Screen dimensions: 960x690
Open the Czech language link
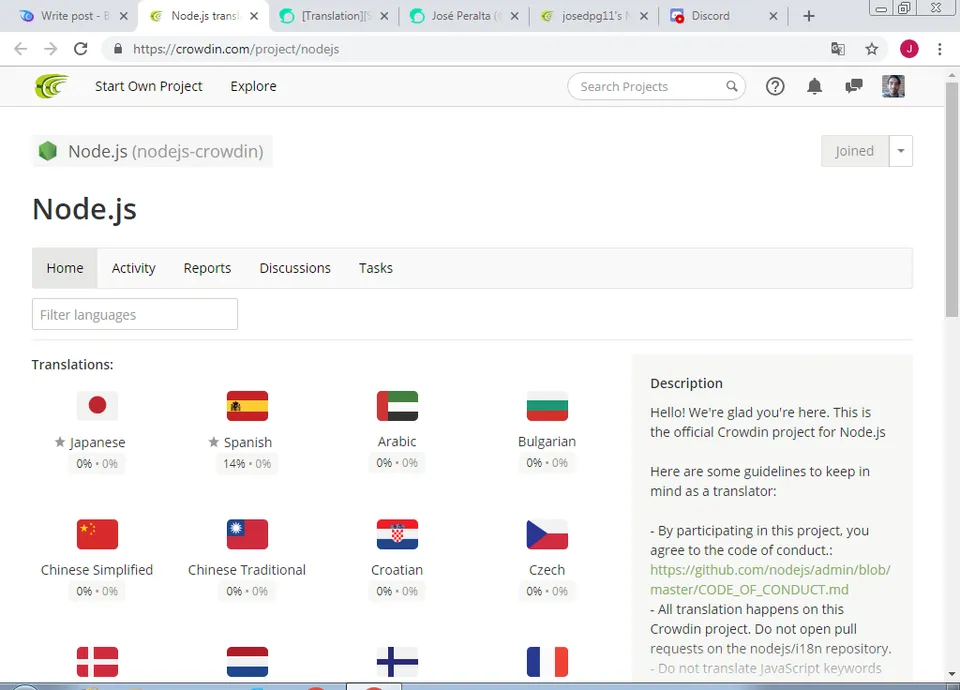click(547, 570)
